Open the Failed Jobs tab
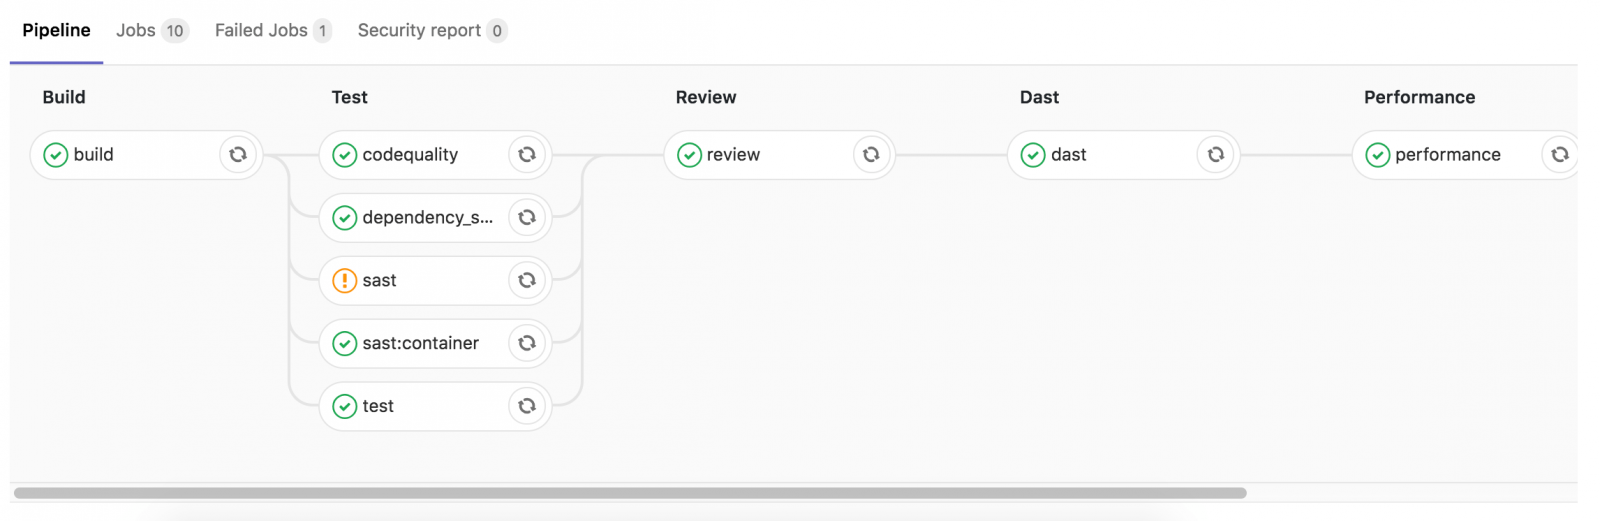The width and height of the screenshot is (1600, 521). 272,31
